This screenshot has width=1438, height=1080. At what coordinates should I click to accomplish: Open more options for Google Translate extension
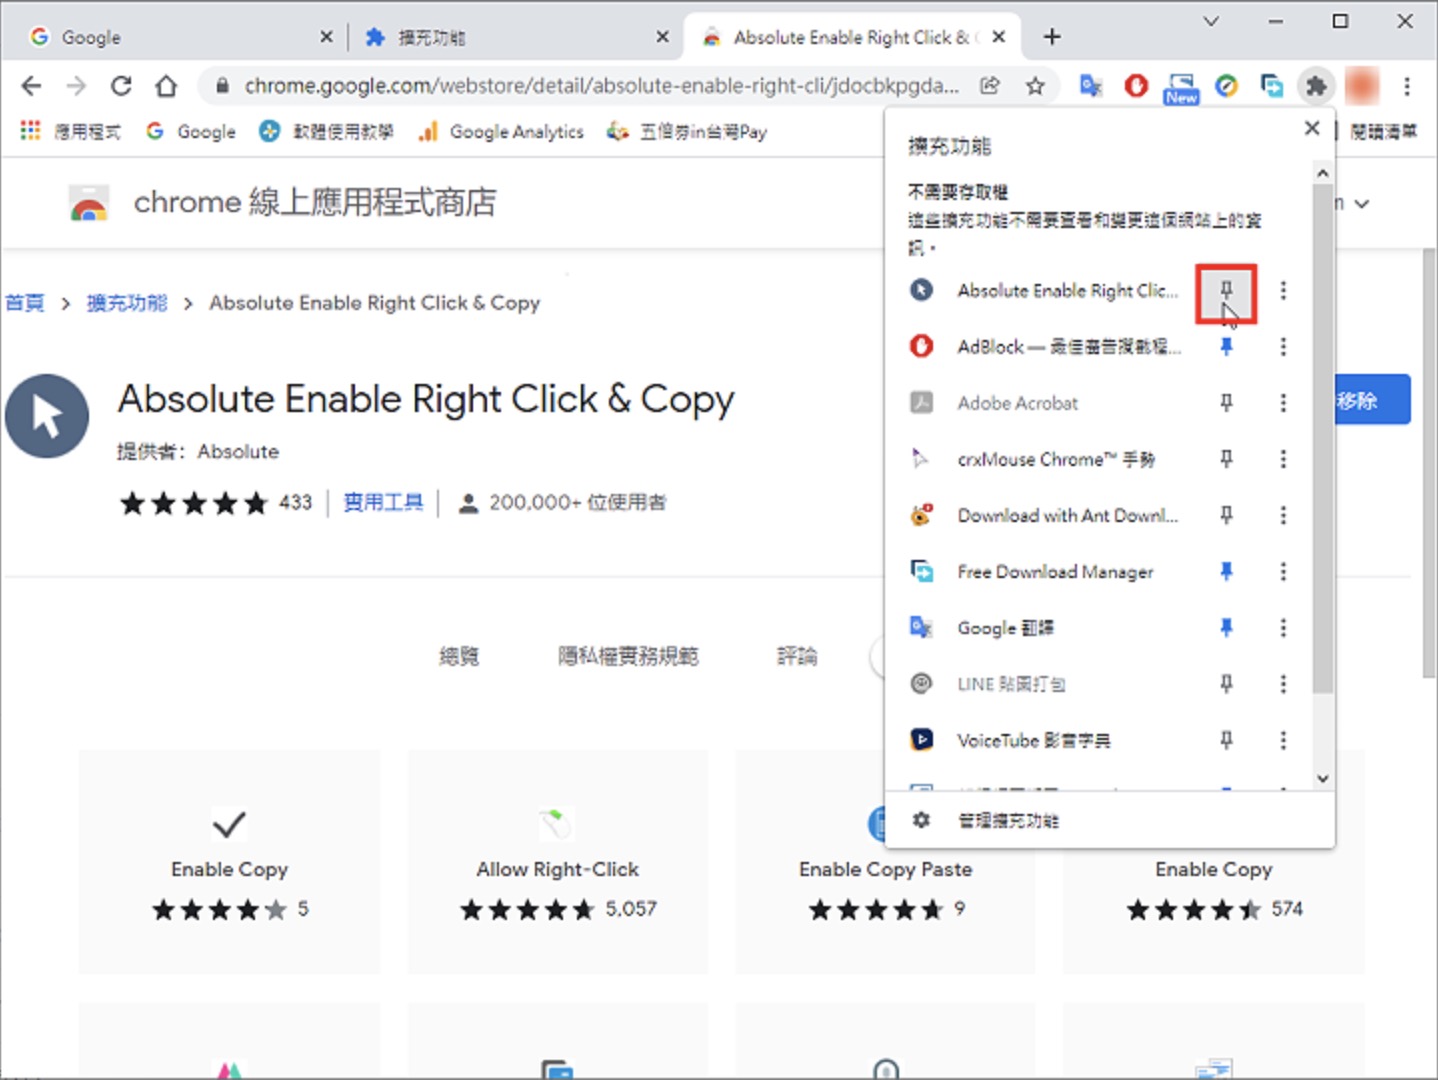coord(1283,628)
